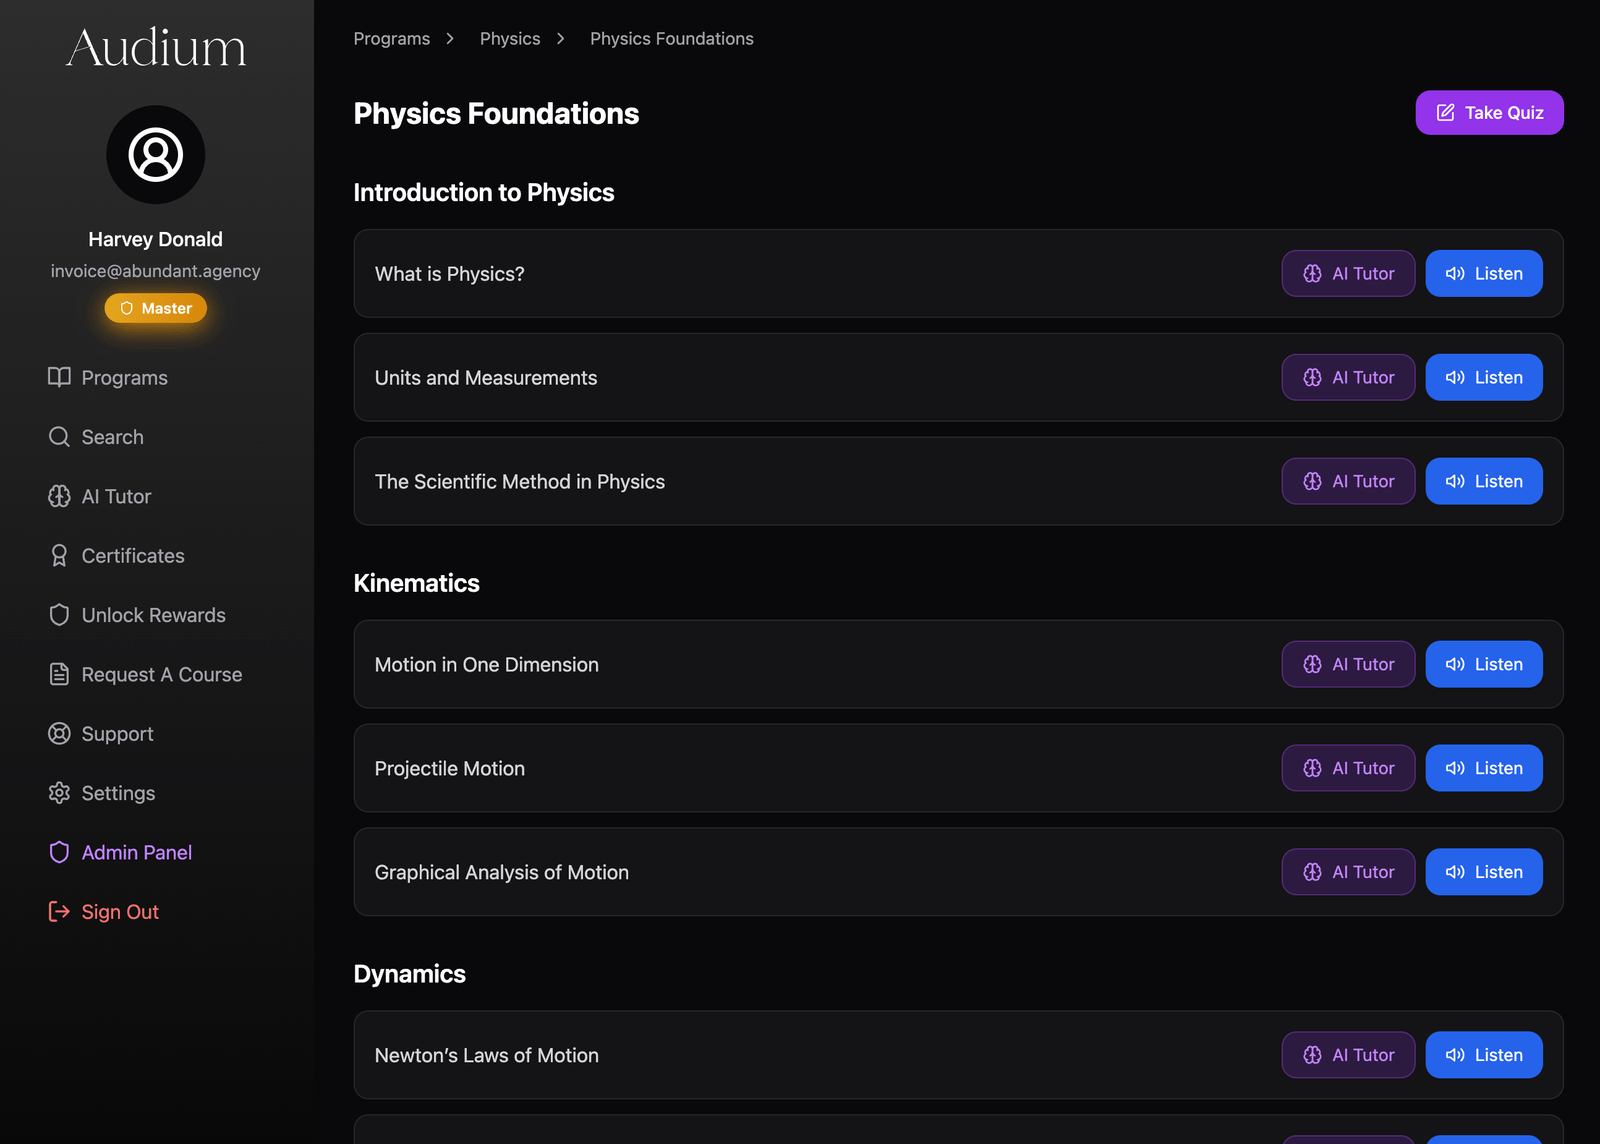The image size is (1600, 1144).
Task: Open Settings using the gear icon
Action: click(59, 793)
